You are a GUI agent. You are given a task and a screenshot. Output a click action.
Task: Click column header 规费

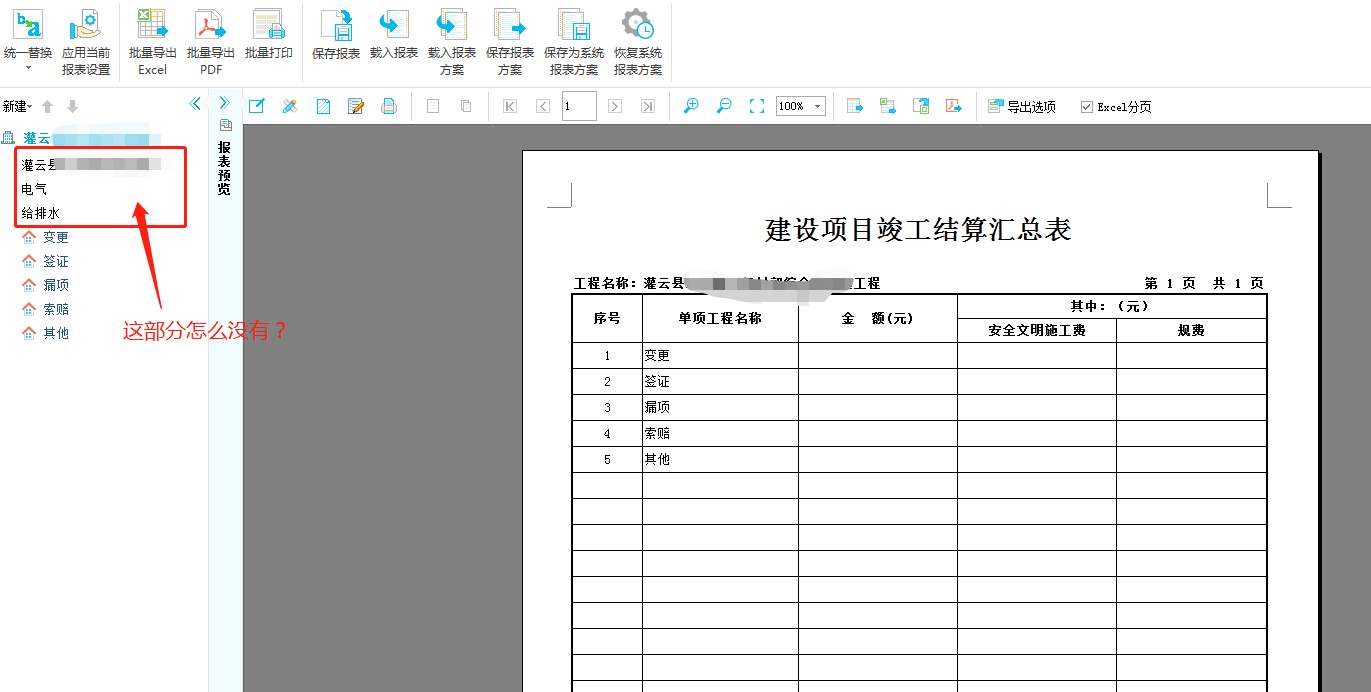(x=1191, y=331)
